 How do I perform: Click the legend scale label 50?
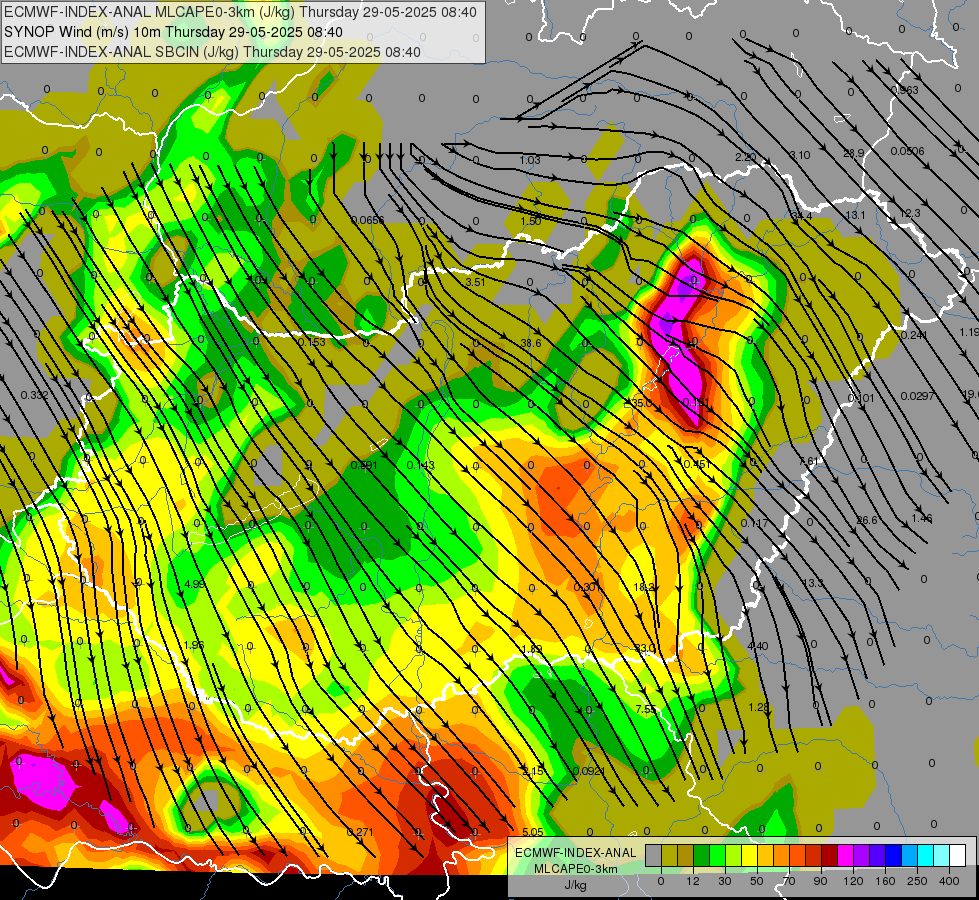tap(757, 881)
